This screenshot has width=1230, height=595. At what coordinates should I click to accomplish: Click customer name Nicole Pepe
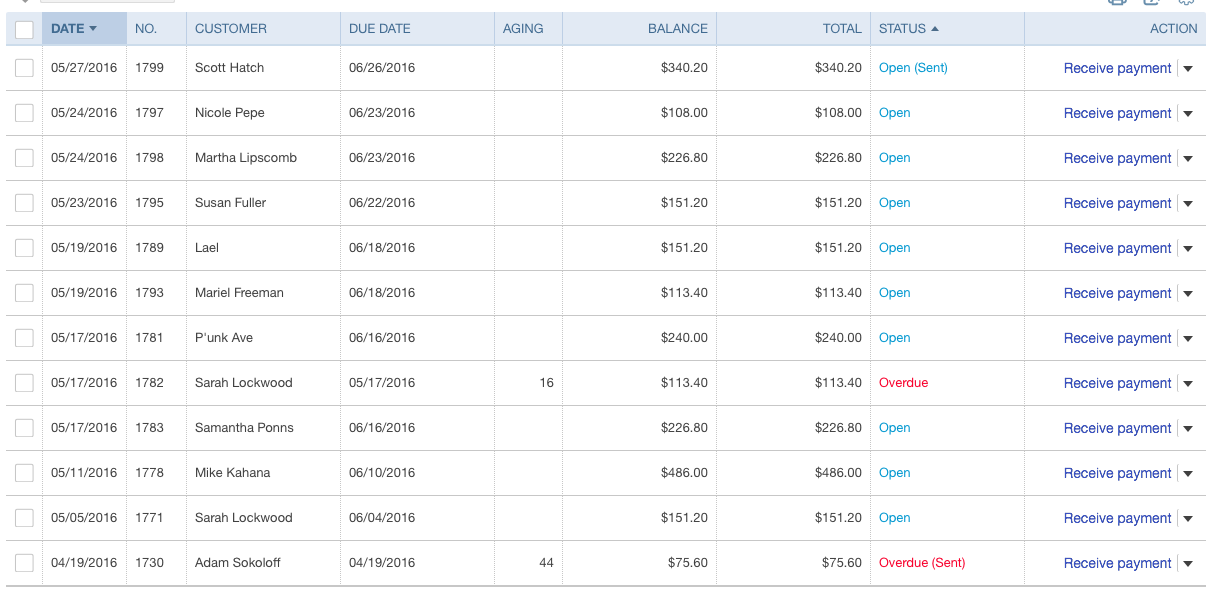click(230, 113)
